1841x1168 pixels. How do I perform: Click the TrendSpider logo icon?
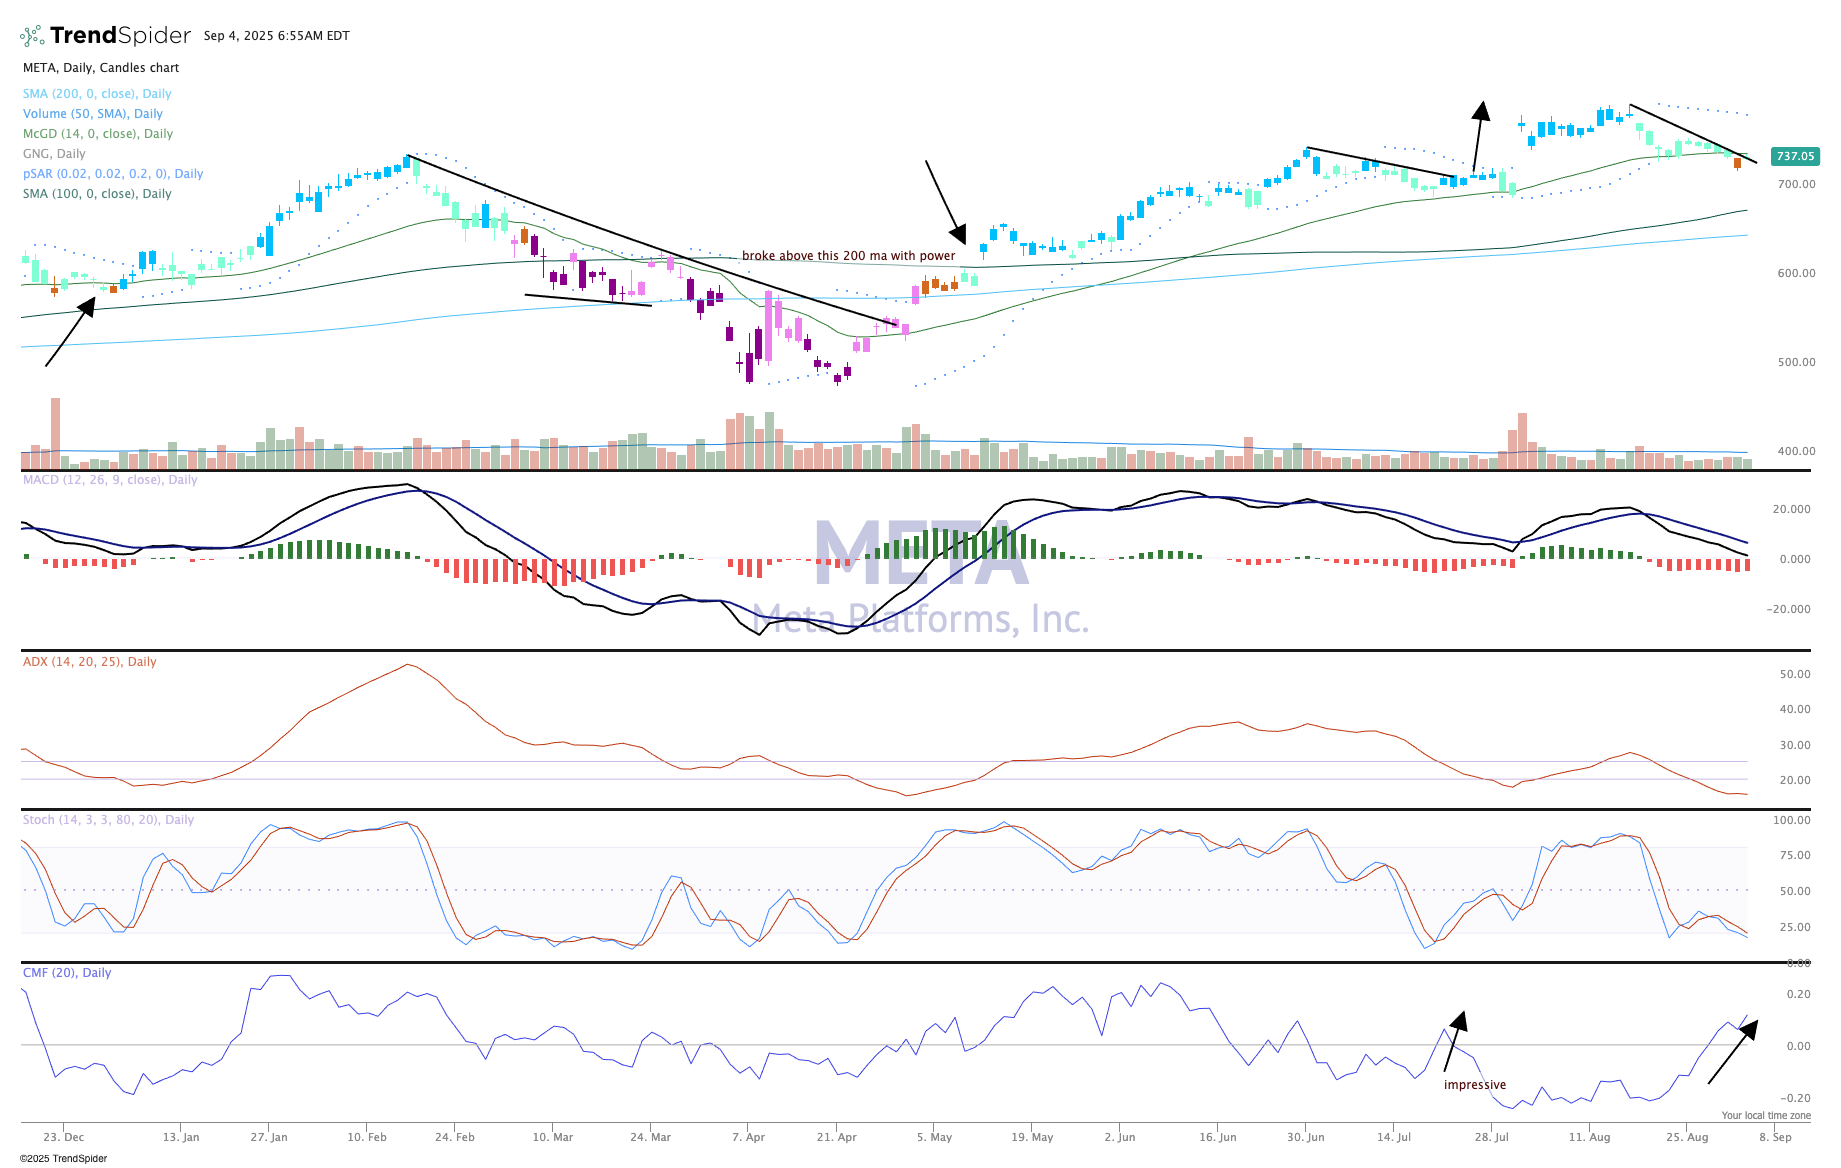(32, 36)
